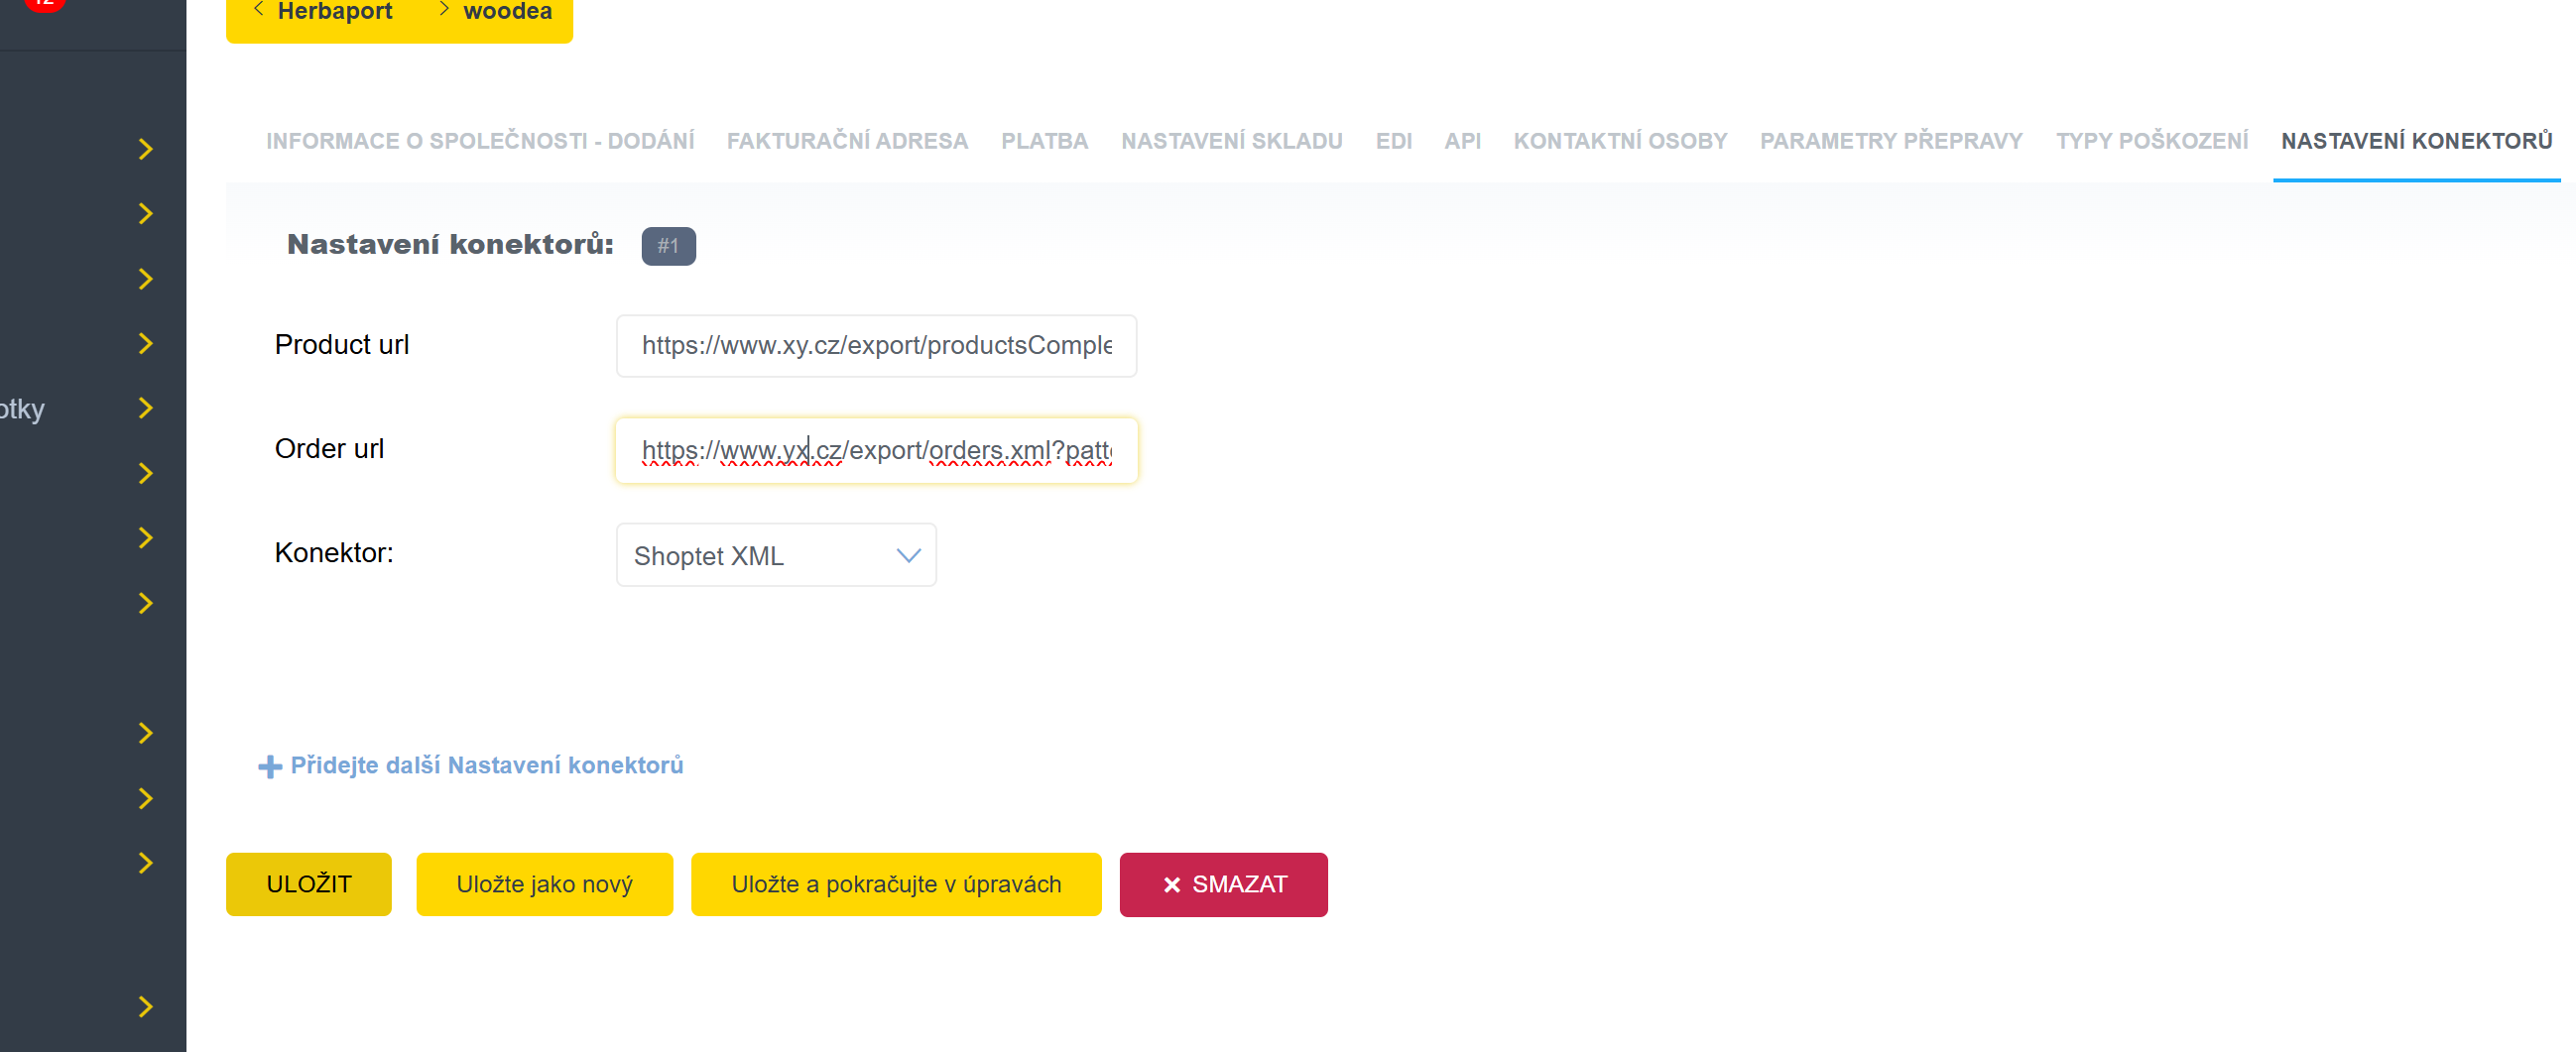Click 'Uložte a pokračujte v úpravách'

[x=895, y=884]
